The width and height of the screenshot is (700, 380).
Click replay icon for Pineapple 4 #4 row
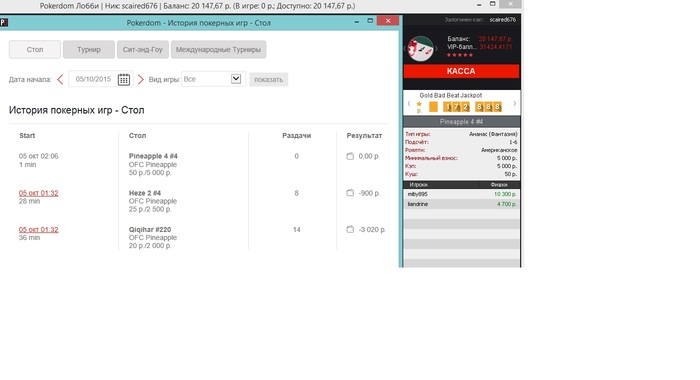(x=350, y=156)
